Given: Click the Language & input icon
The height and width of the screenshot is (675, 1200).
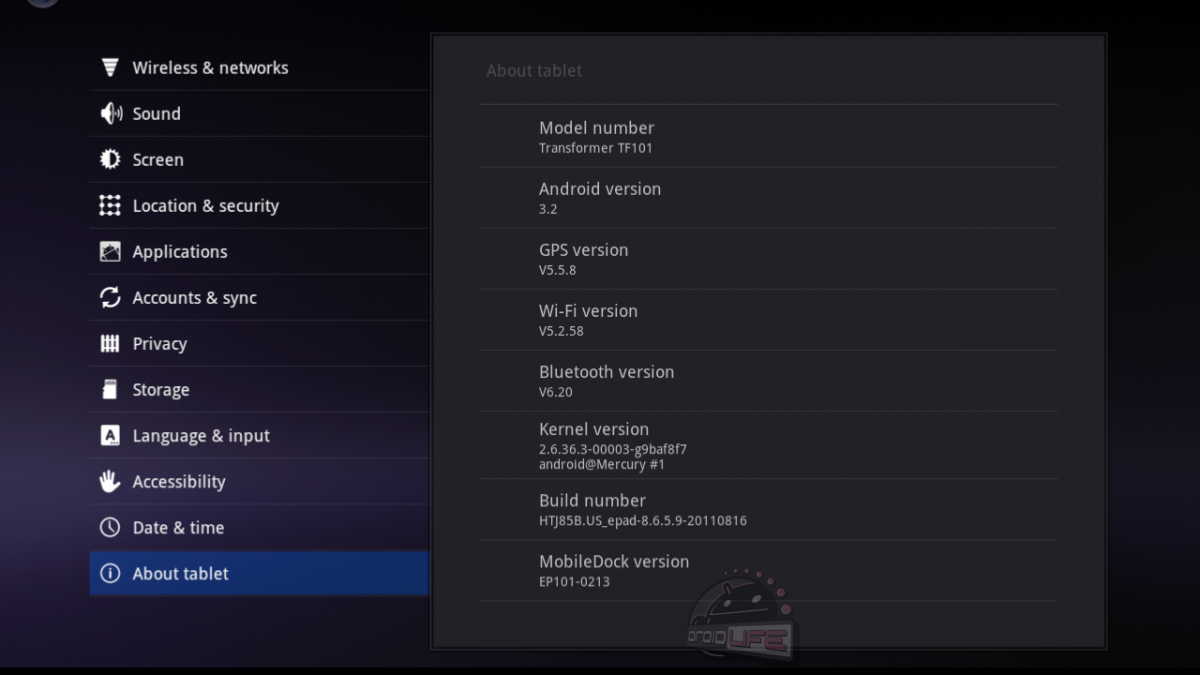Looking at the screenshot, I should 110,436.
